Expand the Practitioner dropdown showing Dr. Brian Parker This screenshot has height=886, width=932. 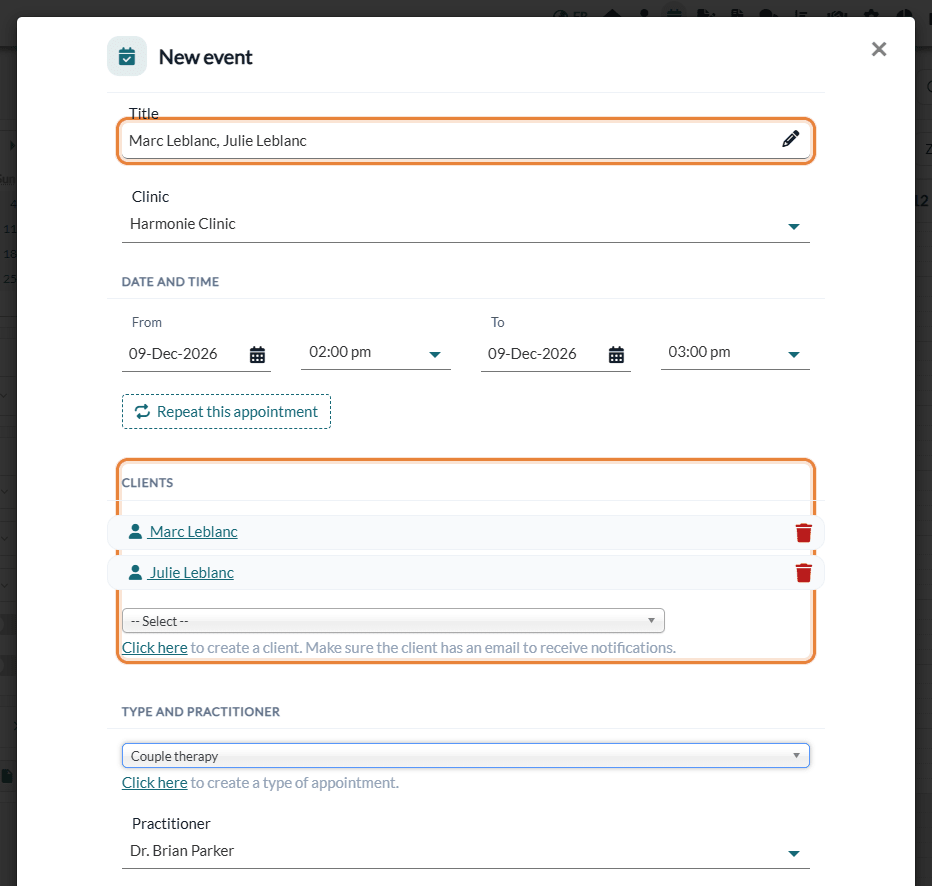[465, 852]
